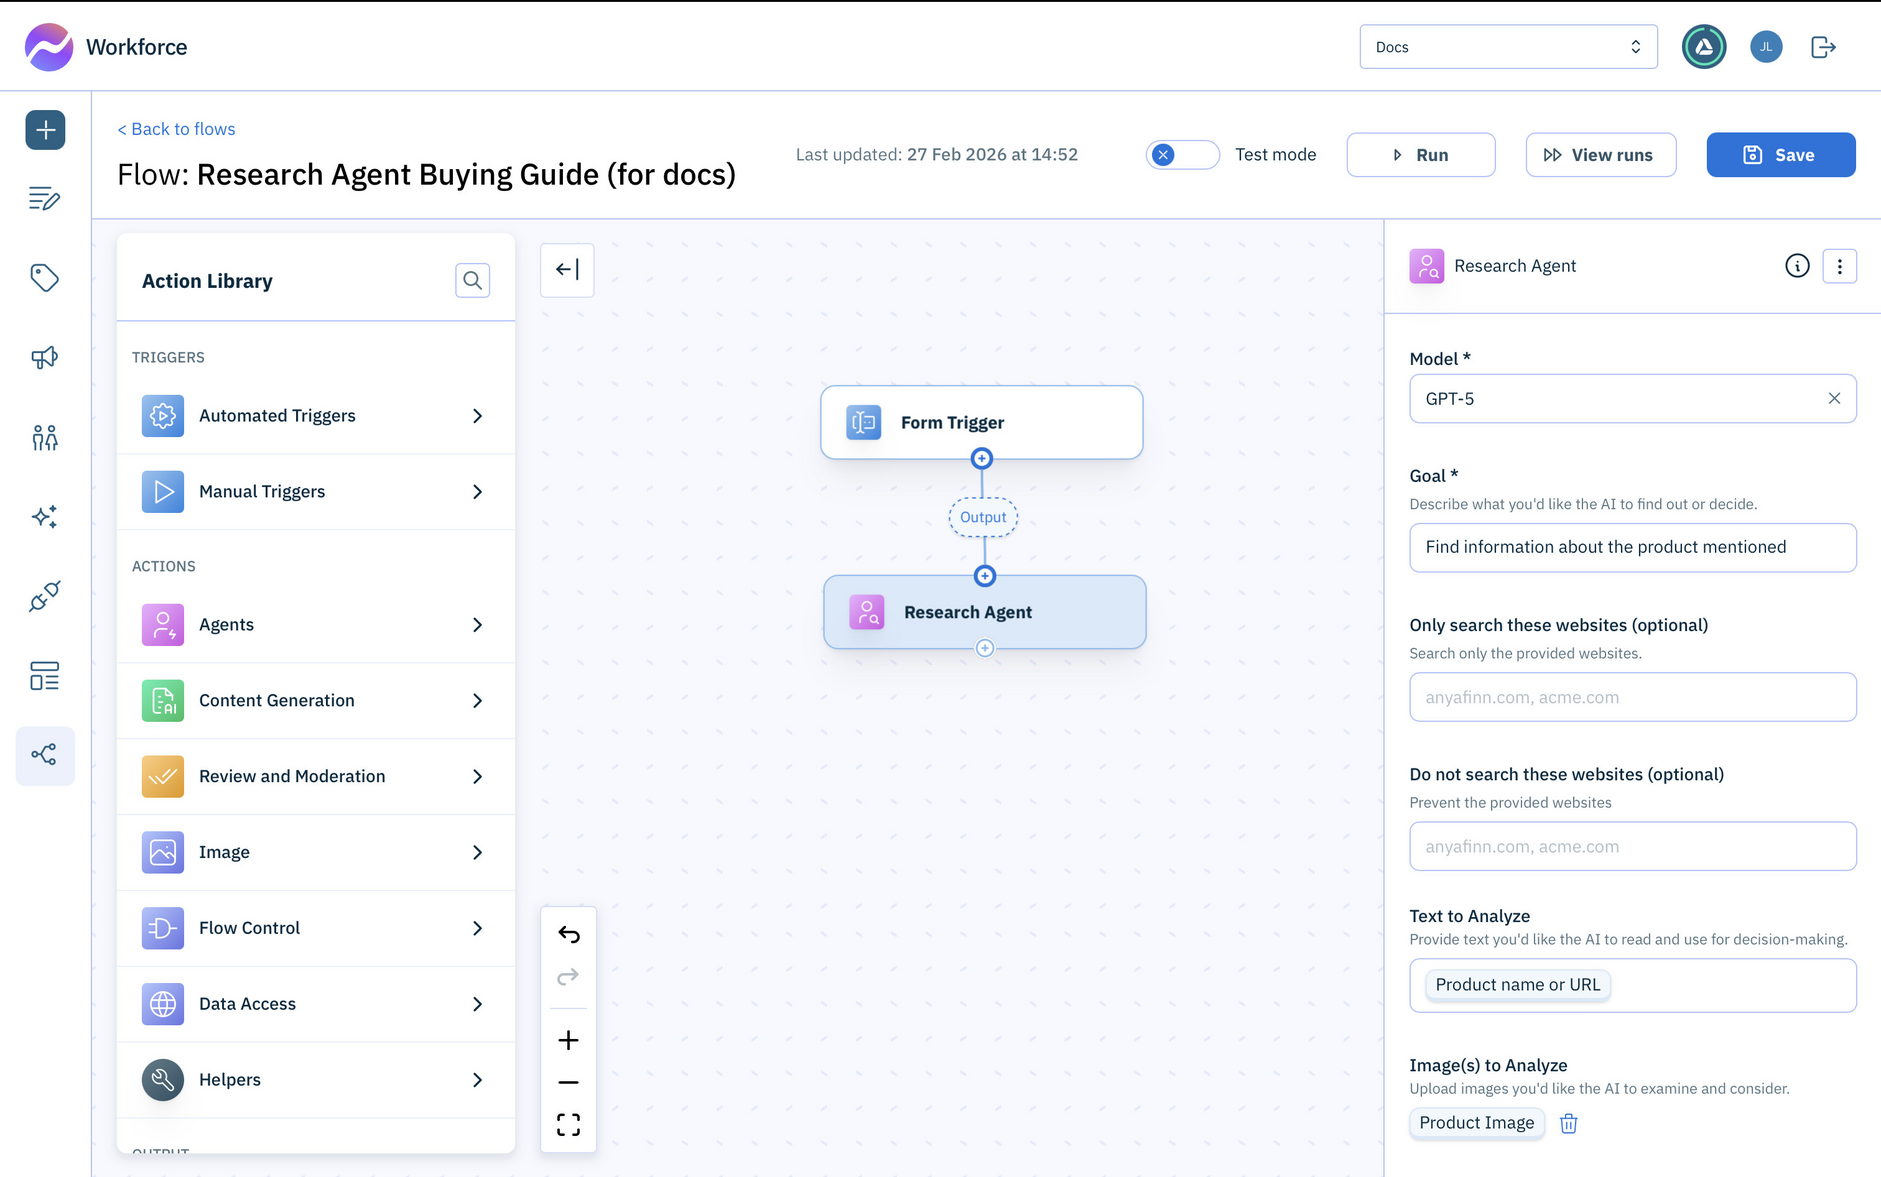
Task: Click the search icon in Action Library
Action: [x=472, y=281]
